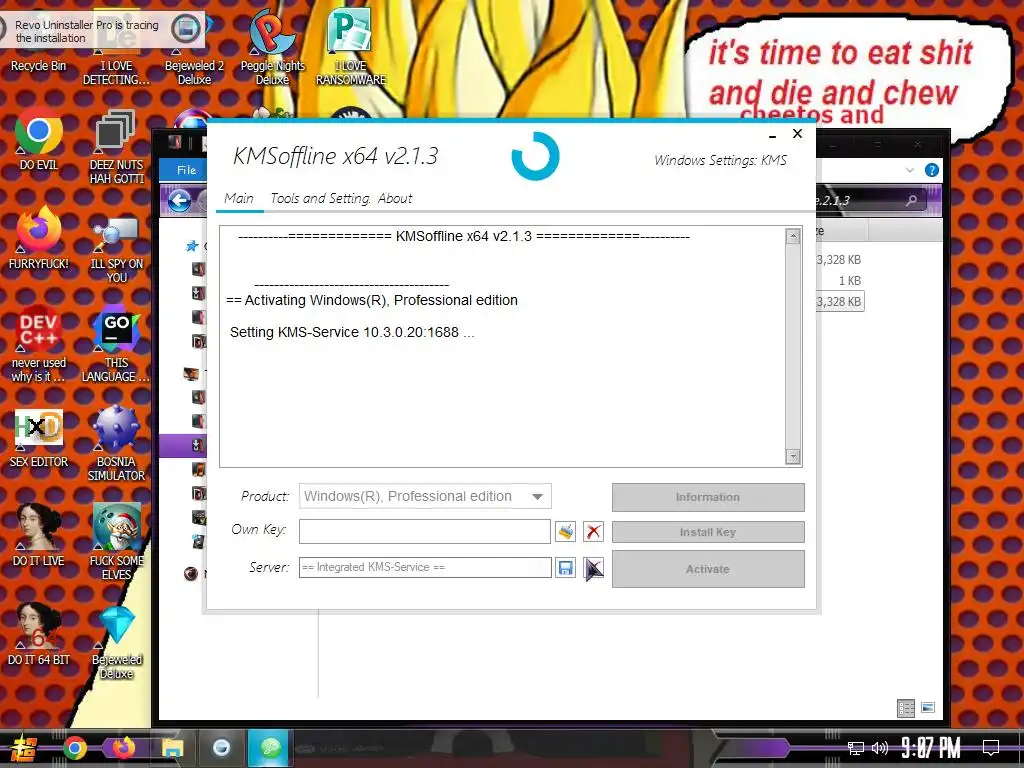Viewport: 1024px width, 768px height.
Task: Open the ILL SPY ON YOU icon
Action: (x=116, y=248)
